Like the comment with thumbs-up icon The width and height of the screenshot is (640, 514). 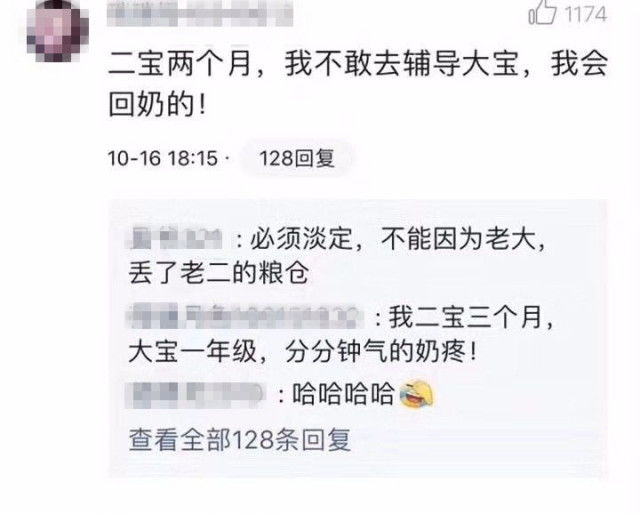pyautogui.click(x=542, y=12)
